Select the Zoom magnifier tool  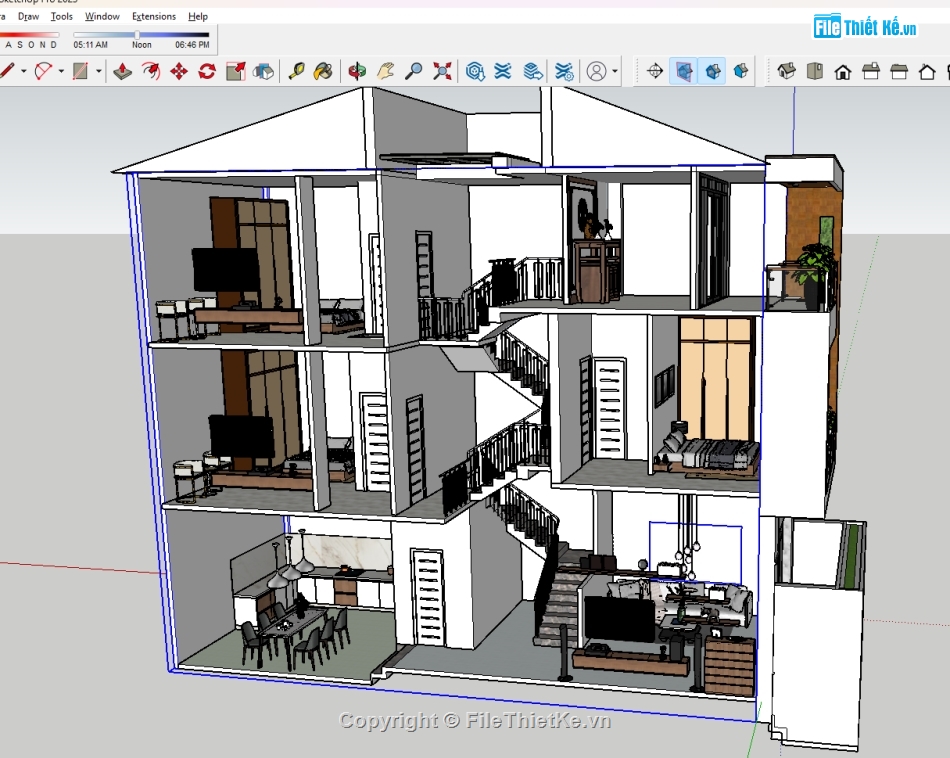click(x=414, y=71)
